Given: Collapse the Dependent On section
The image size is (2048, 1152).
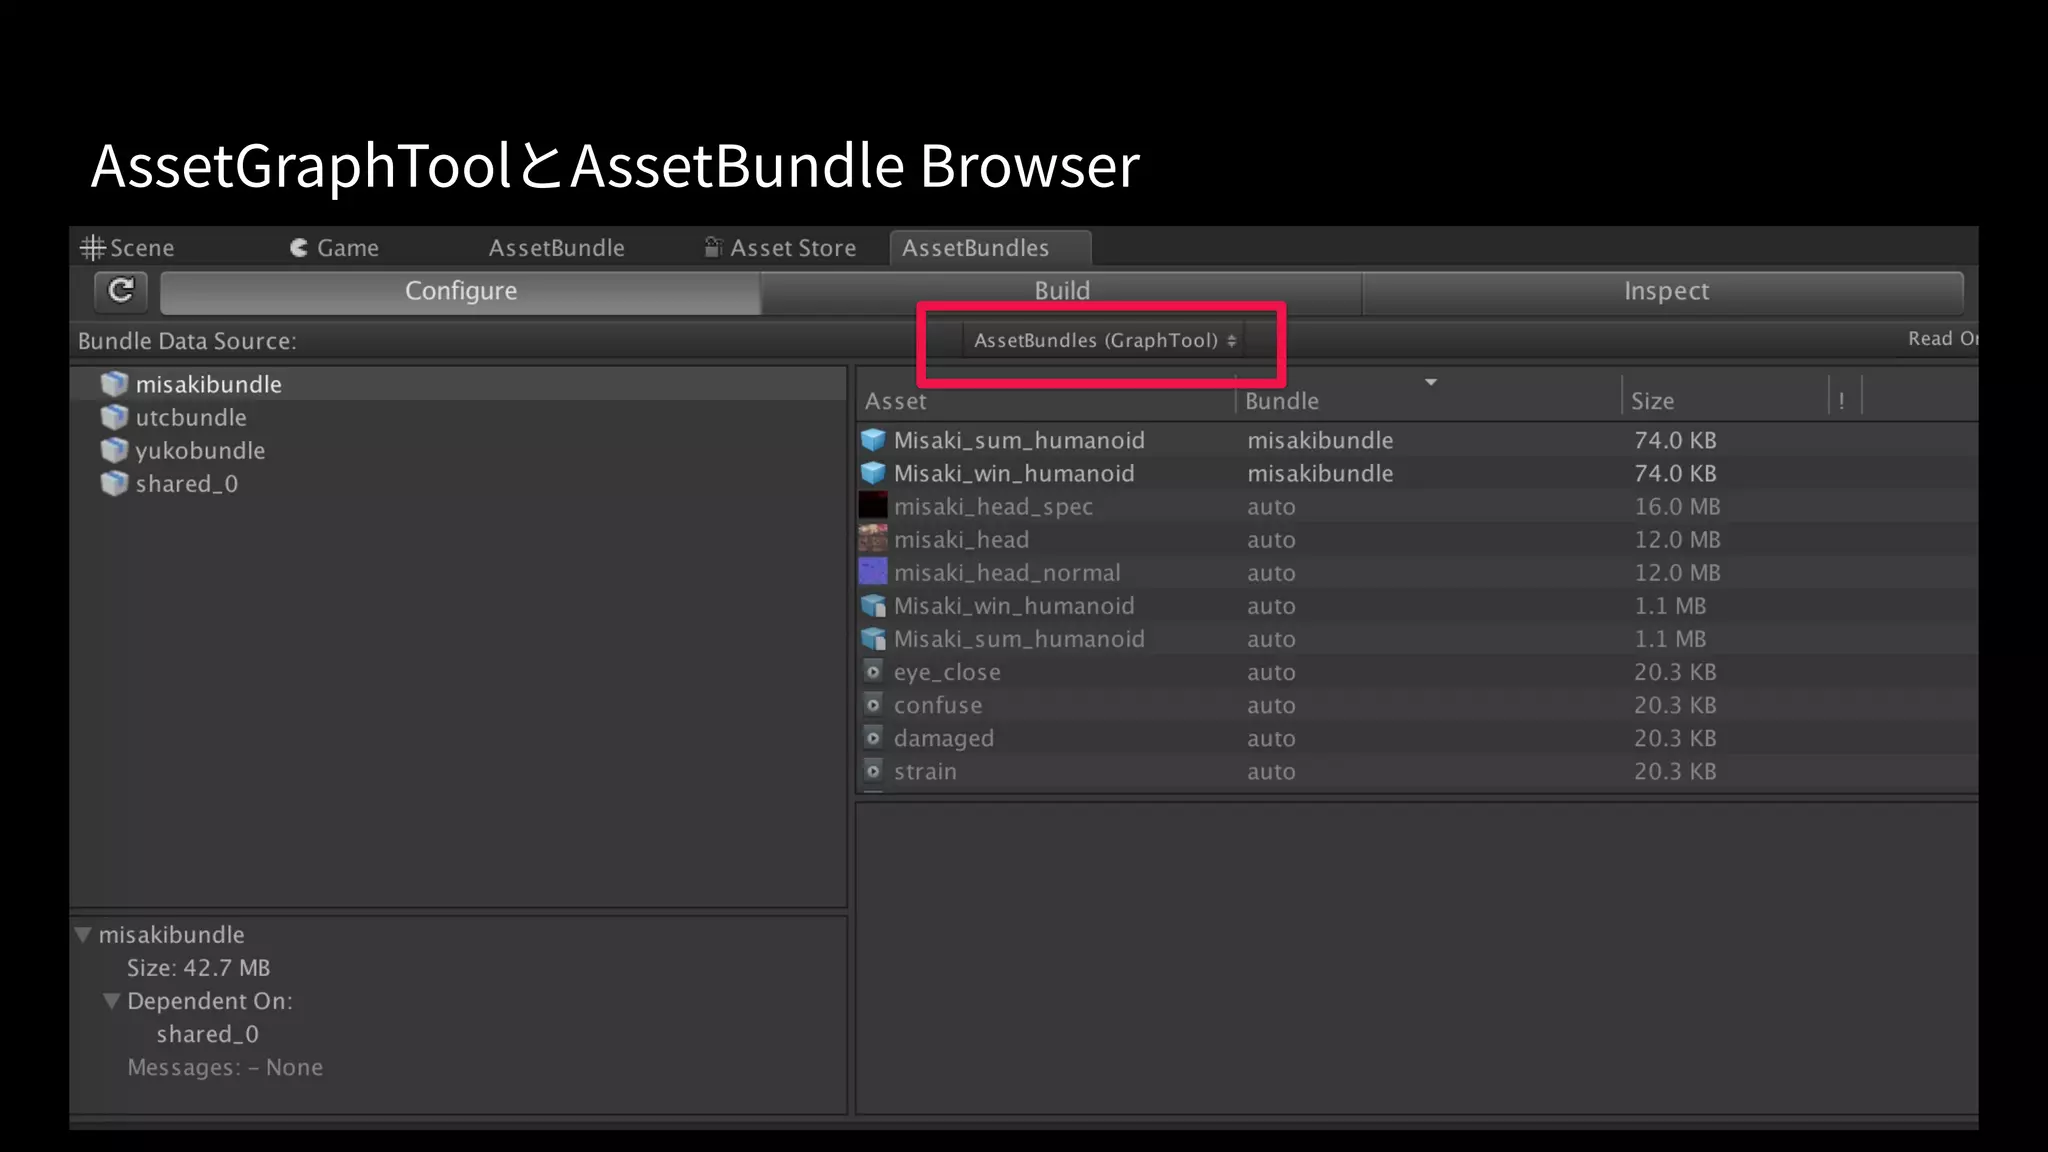Looking at the screenshot, I should coord(112,1001).
